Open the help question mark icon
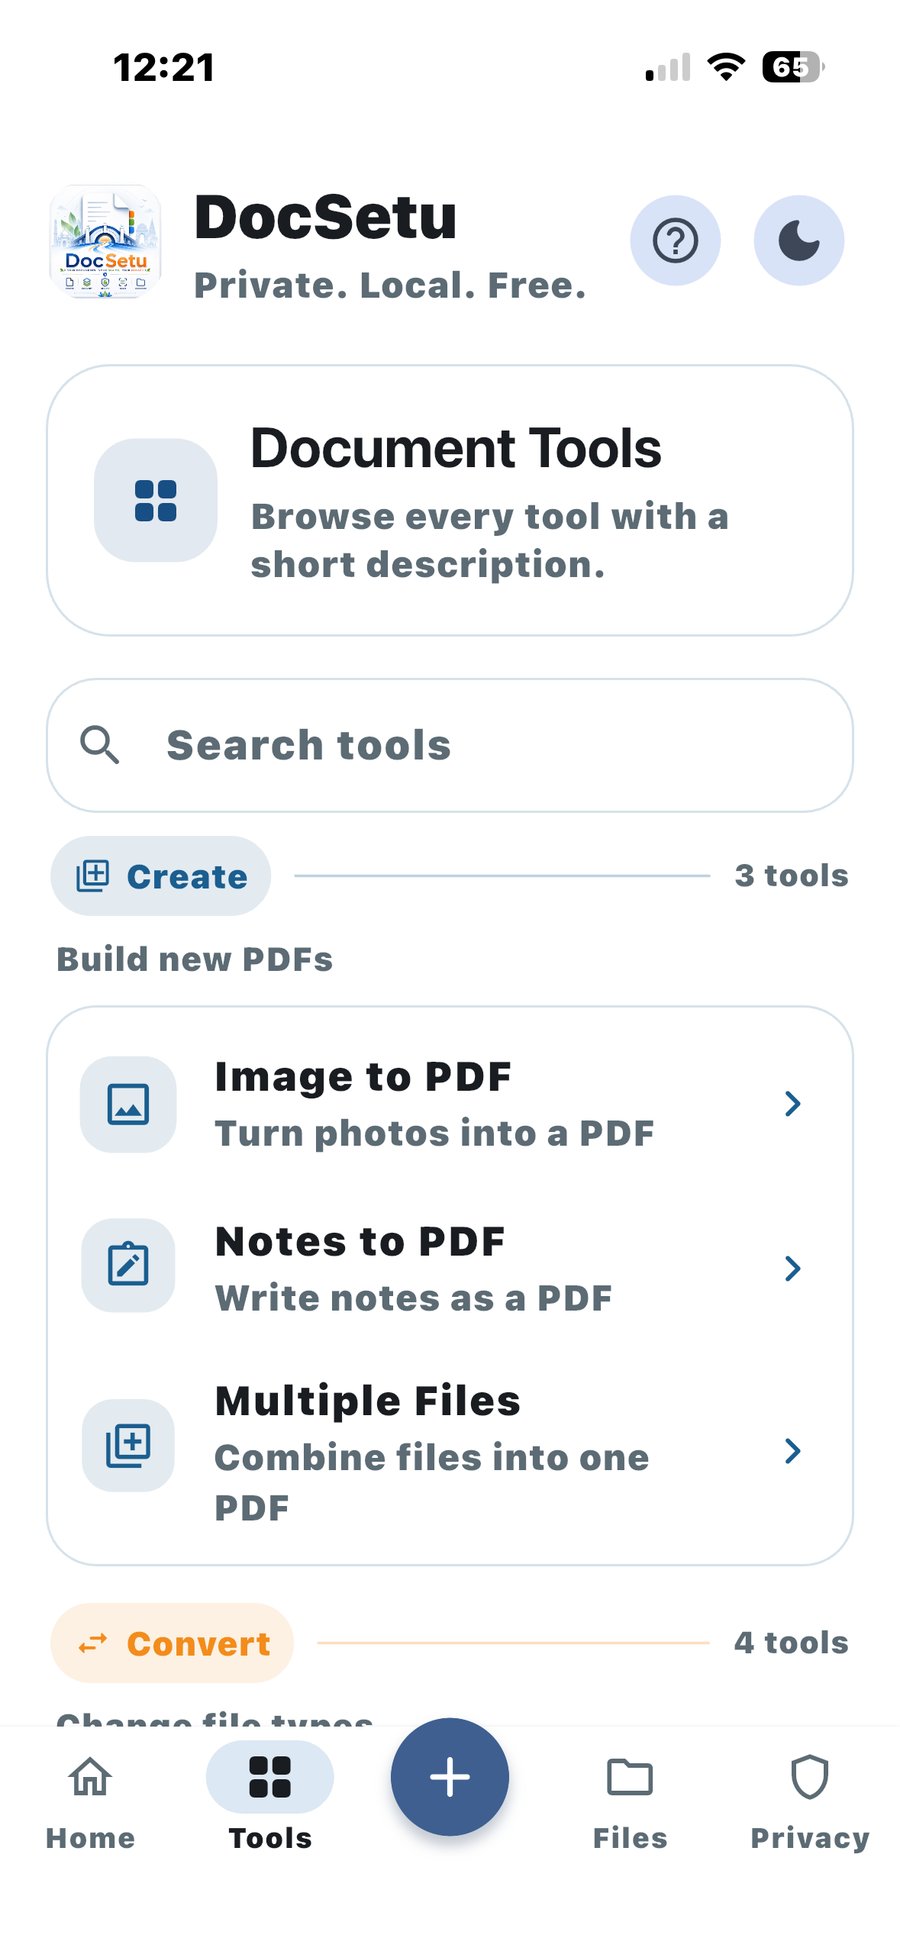 (675, 241)
